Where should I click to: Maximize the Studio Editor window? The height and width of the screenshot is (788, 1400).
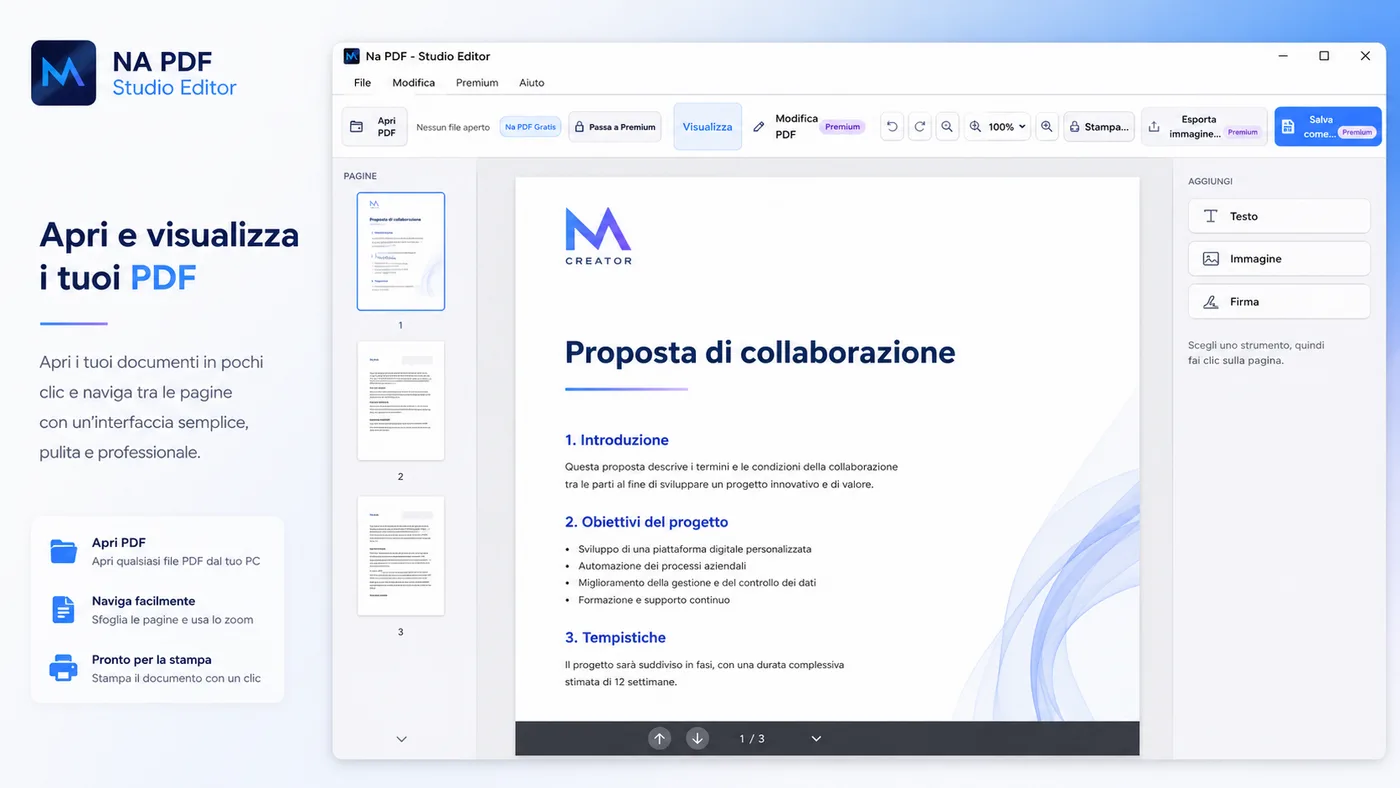pyautogui.click(x=1324, y=56)
